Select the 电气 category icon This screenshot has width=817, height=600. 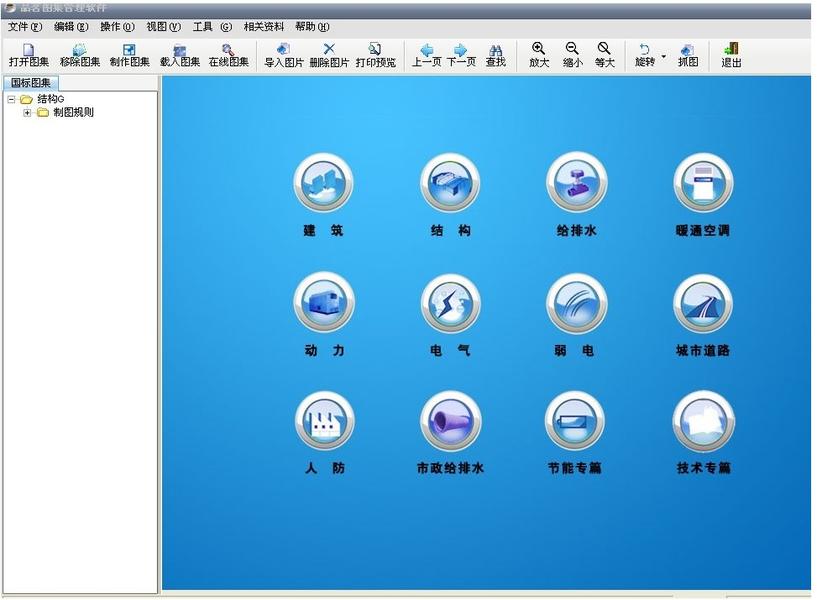450,304
